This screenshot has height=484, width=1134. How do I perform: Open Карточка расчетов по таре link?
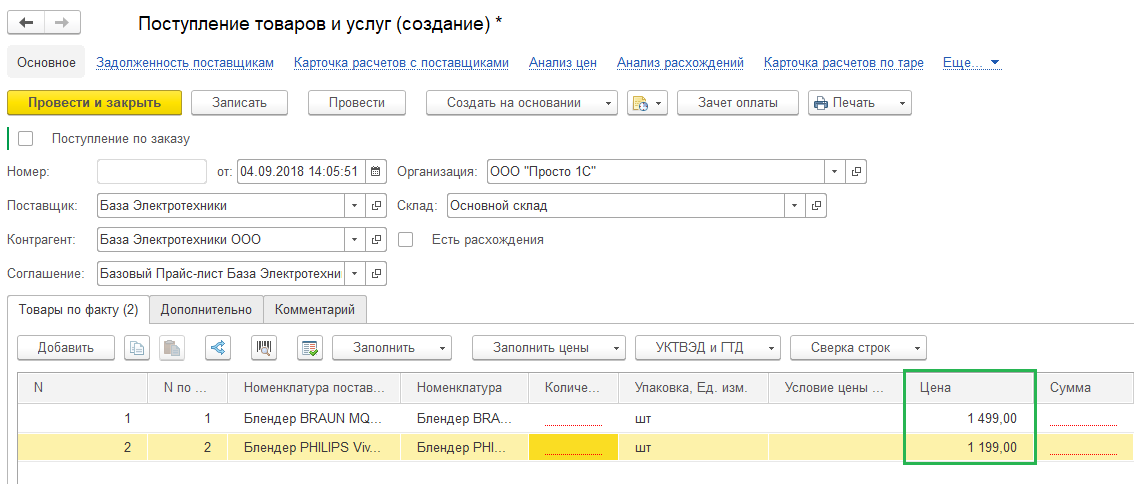843,63
